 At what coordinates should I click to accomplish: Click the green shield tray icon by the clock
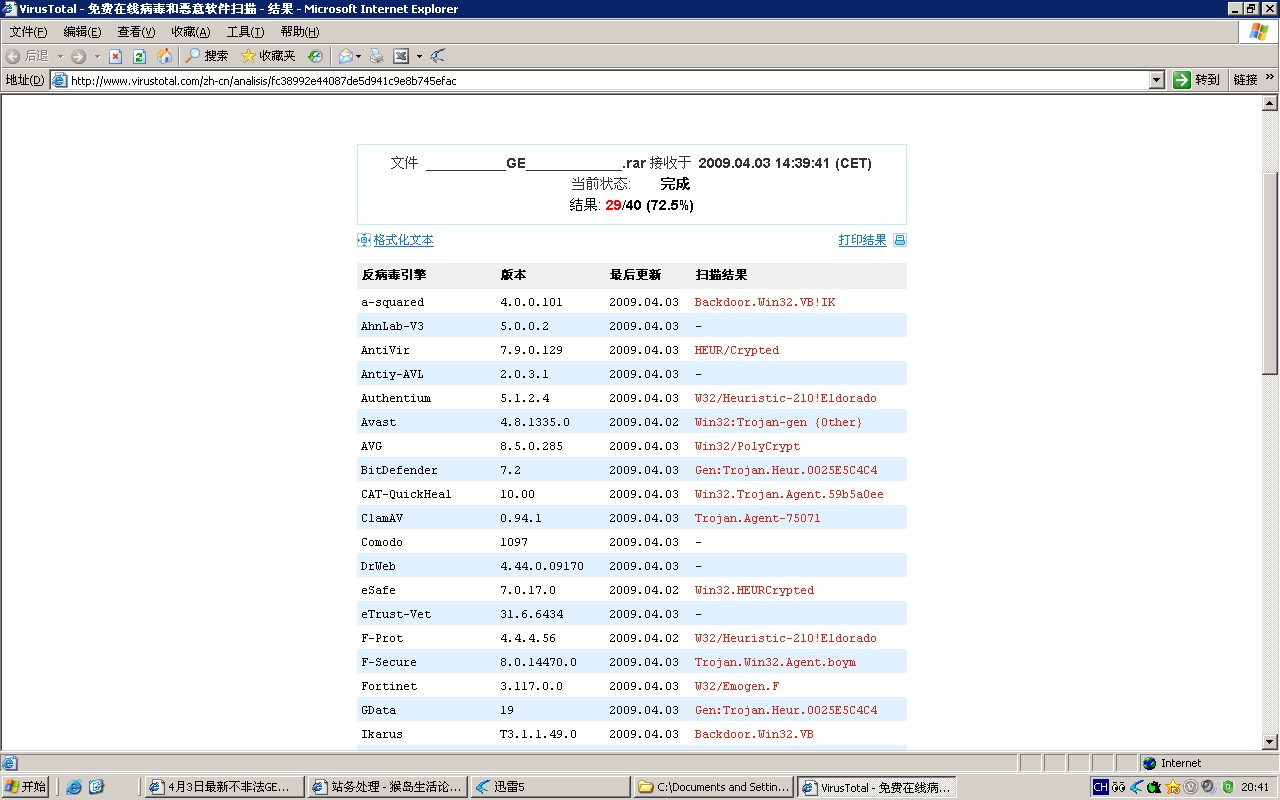(1227, 787)
